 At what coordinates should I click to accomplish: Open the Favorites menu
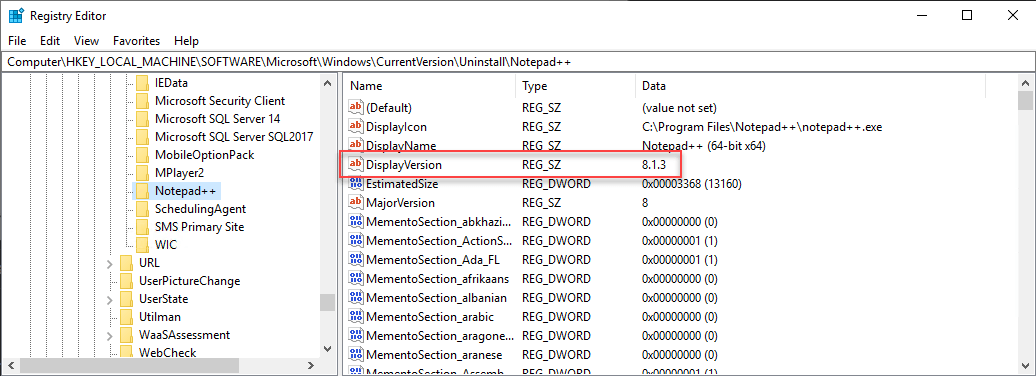[x=137, y=40]
